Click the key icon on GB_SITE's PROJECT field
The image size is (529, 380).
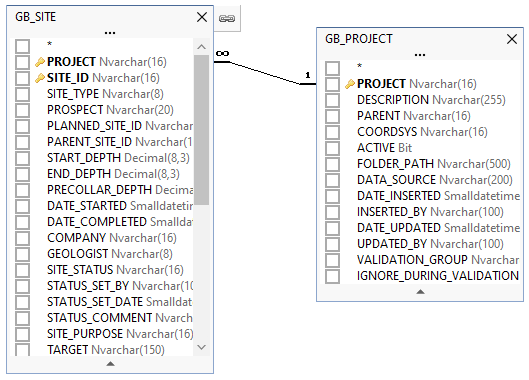coord(40,62)
